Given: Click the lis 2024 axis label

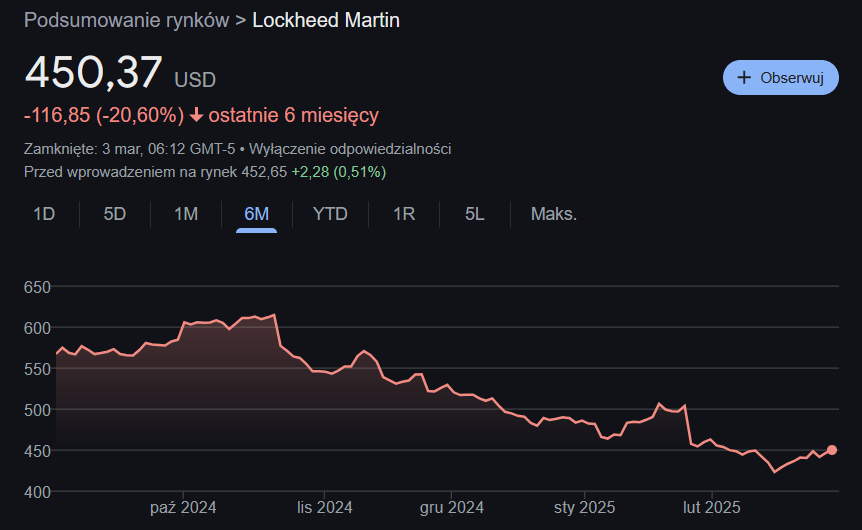Looking at the screenshot, I should click(x=324, y=507).
